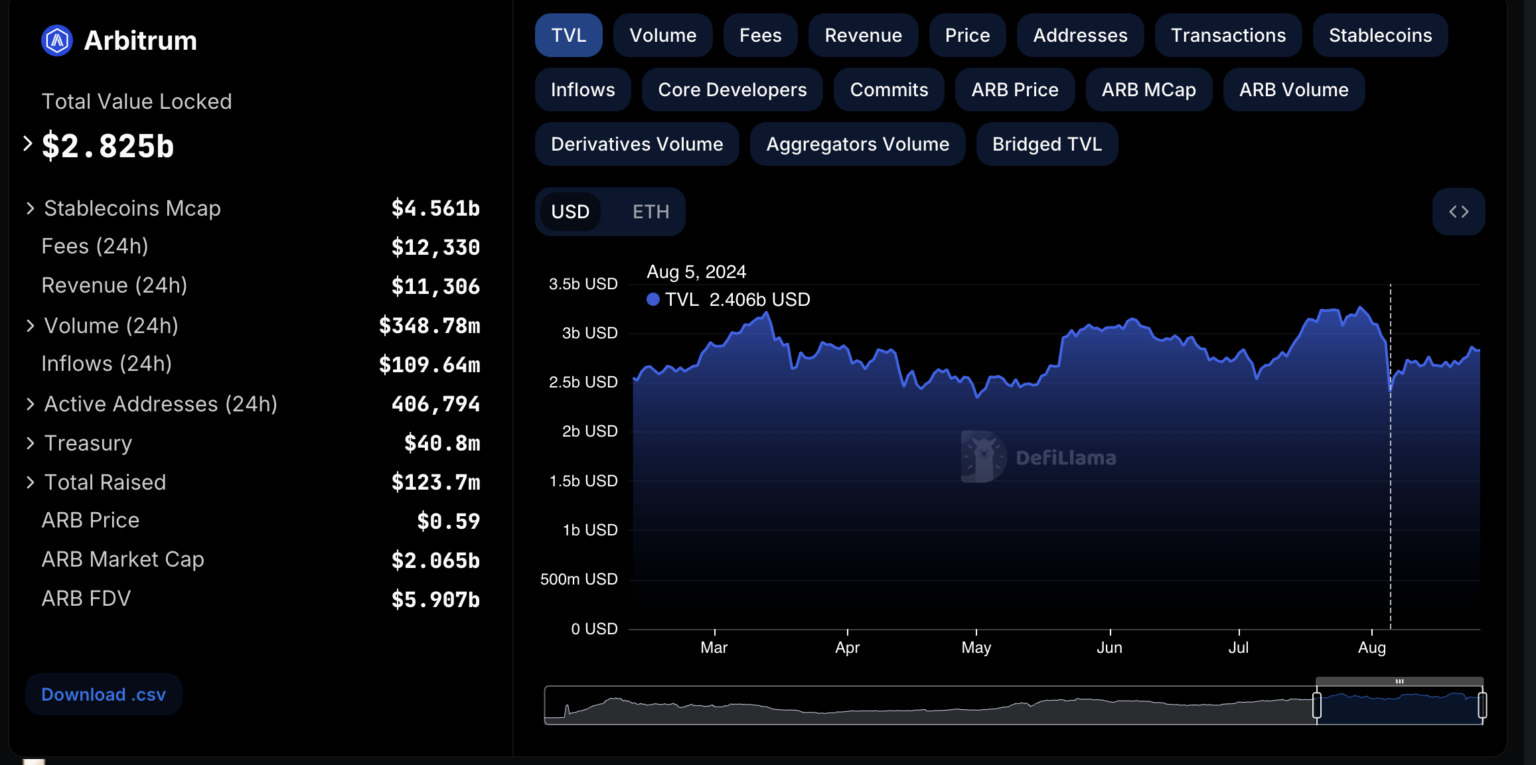Click the Aug 5 dashed marker line
This screenshot has height=765, width=1536.
tap(1391, 456)
